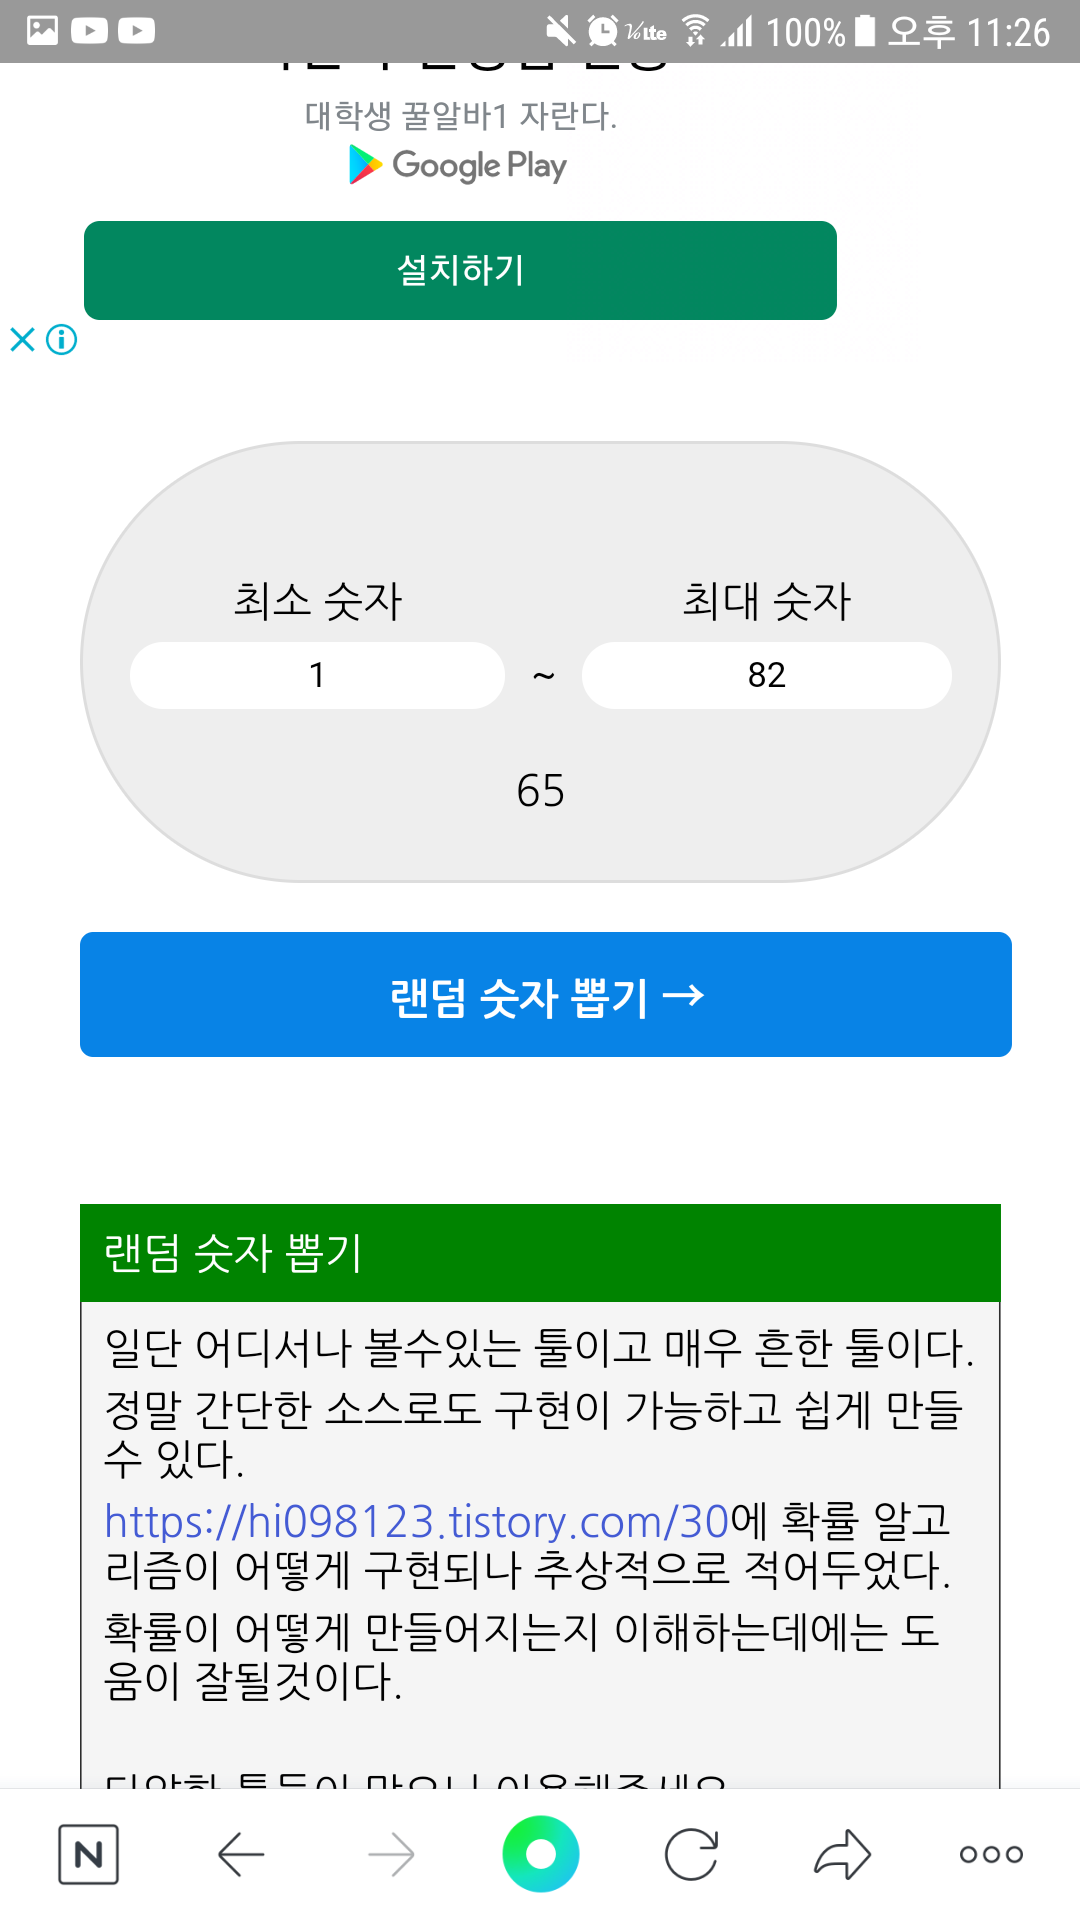
Task: Tap the battery status icon
Action: (x=866, y=31)
